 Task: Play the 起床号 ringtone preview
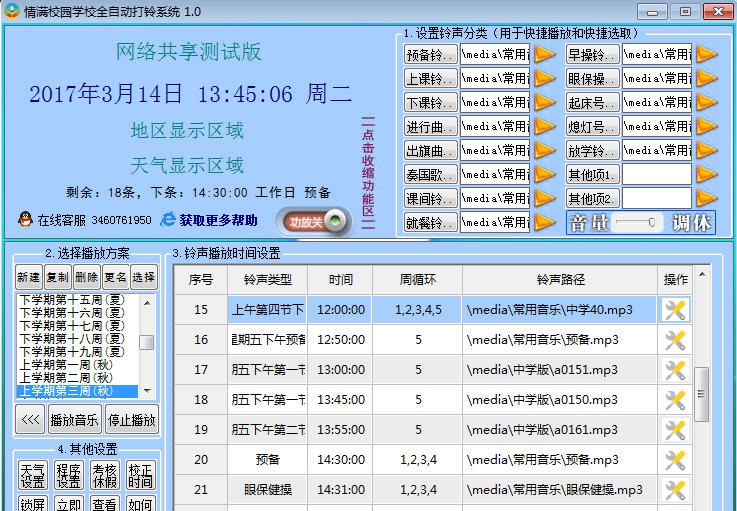[706, 102]
